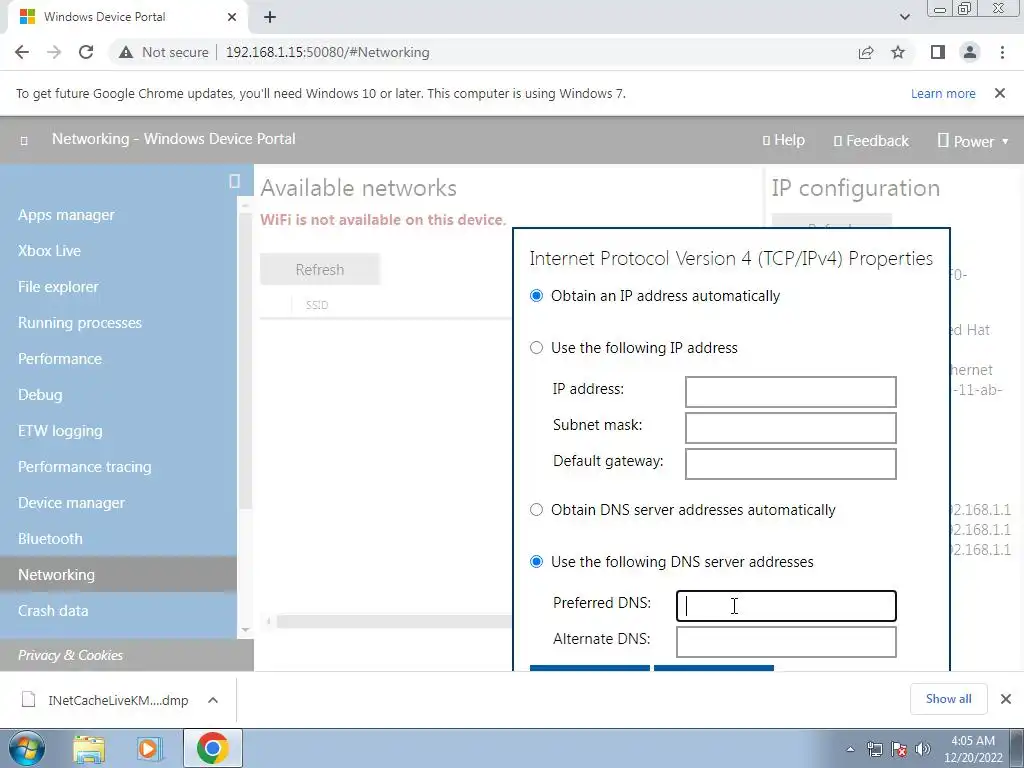Bookmark this page with the star
This screenshot has height=768, width=1024.
coord(898,52)
